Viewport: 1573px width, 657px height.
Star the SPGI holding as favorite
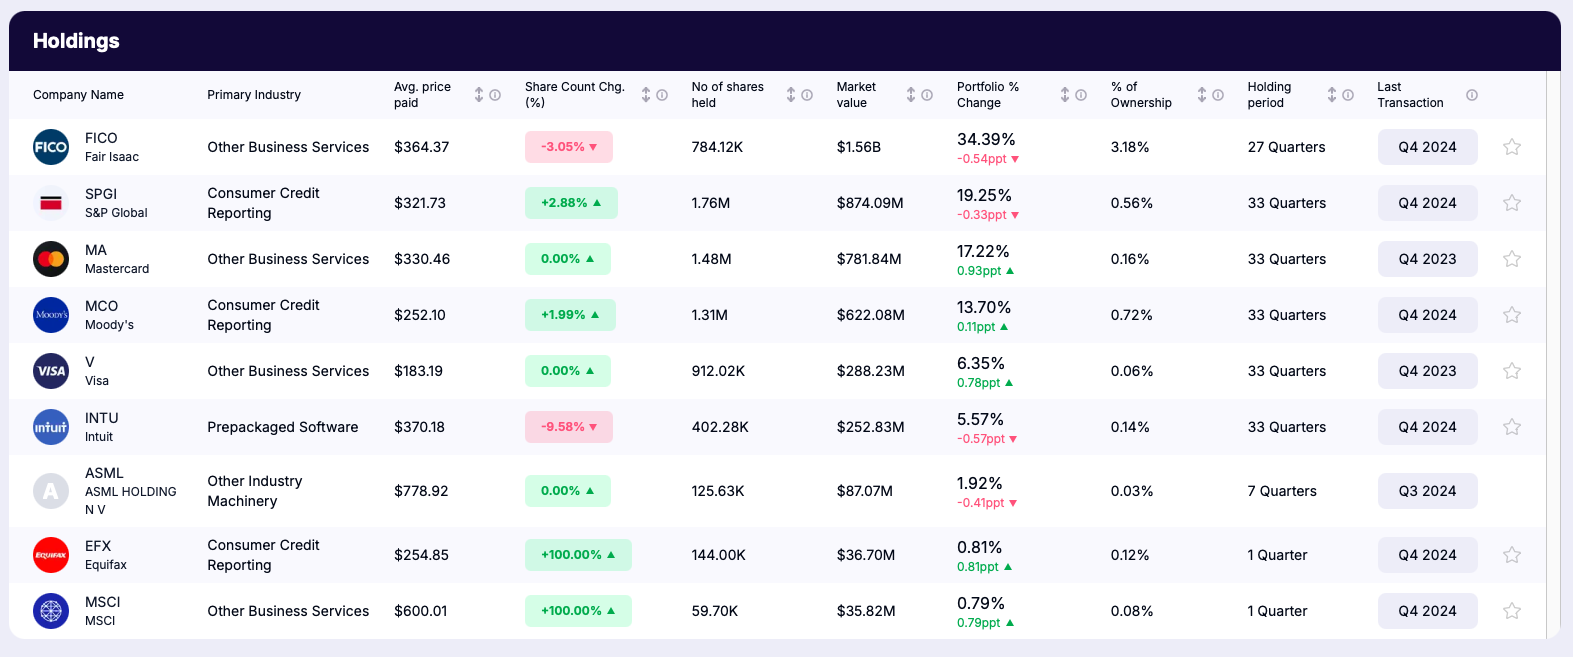(1512, 203)
